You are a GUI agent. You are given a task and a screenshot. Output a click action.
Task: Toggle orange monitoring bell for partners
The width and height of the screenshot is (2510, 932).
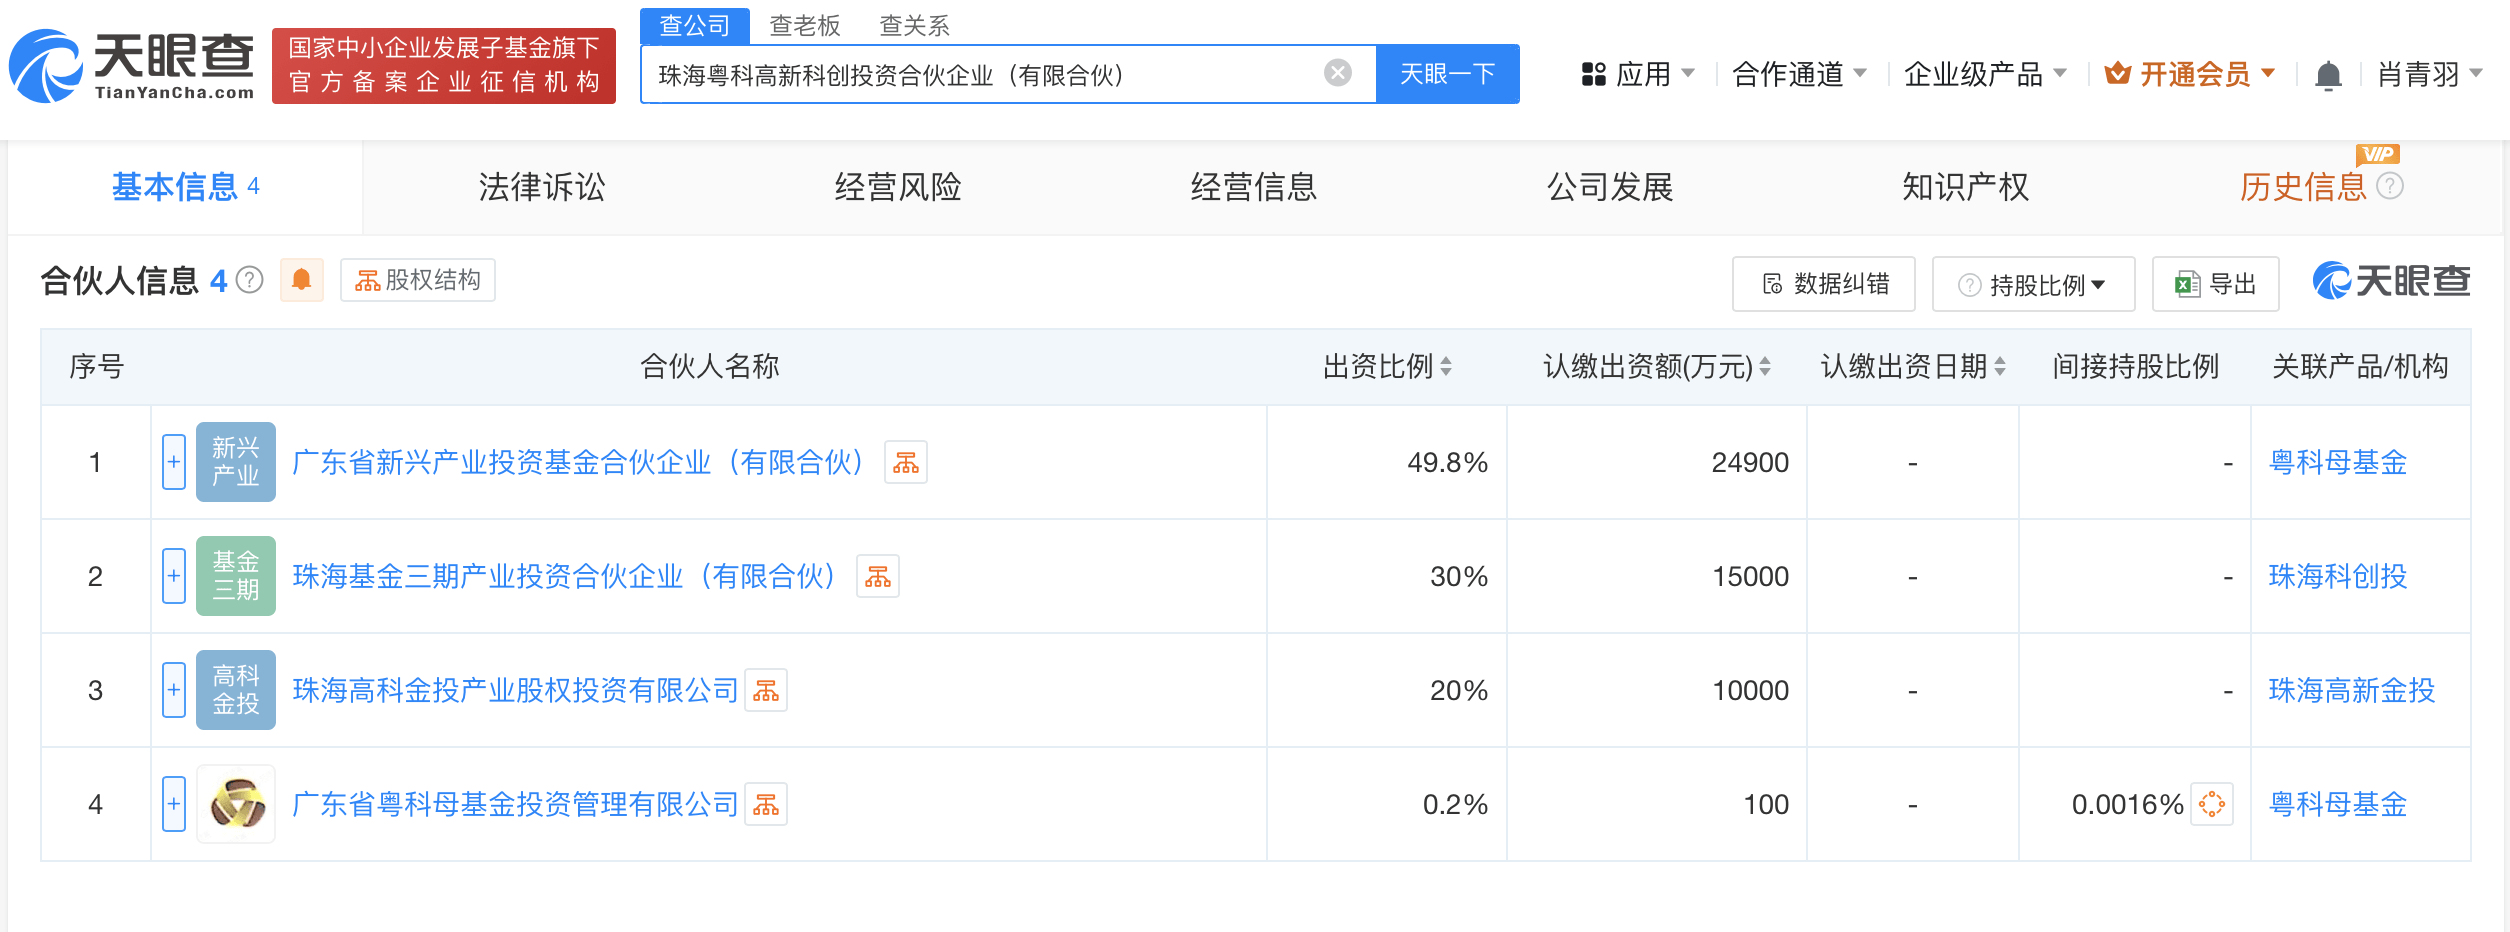pos(301,280)
